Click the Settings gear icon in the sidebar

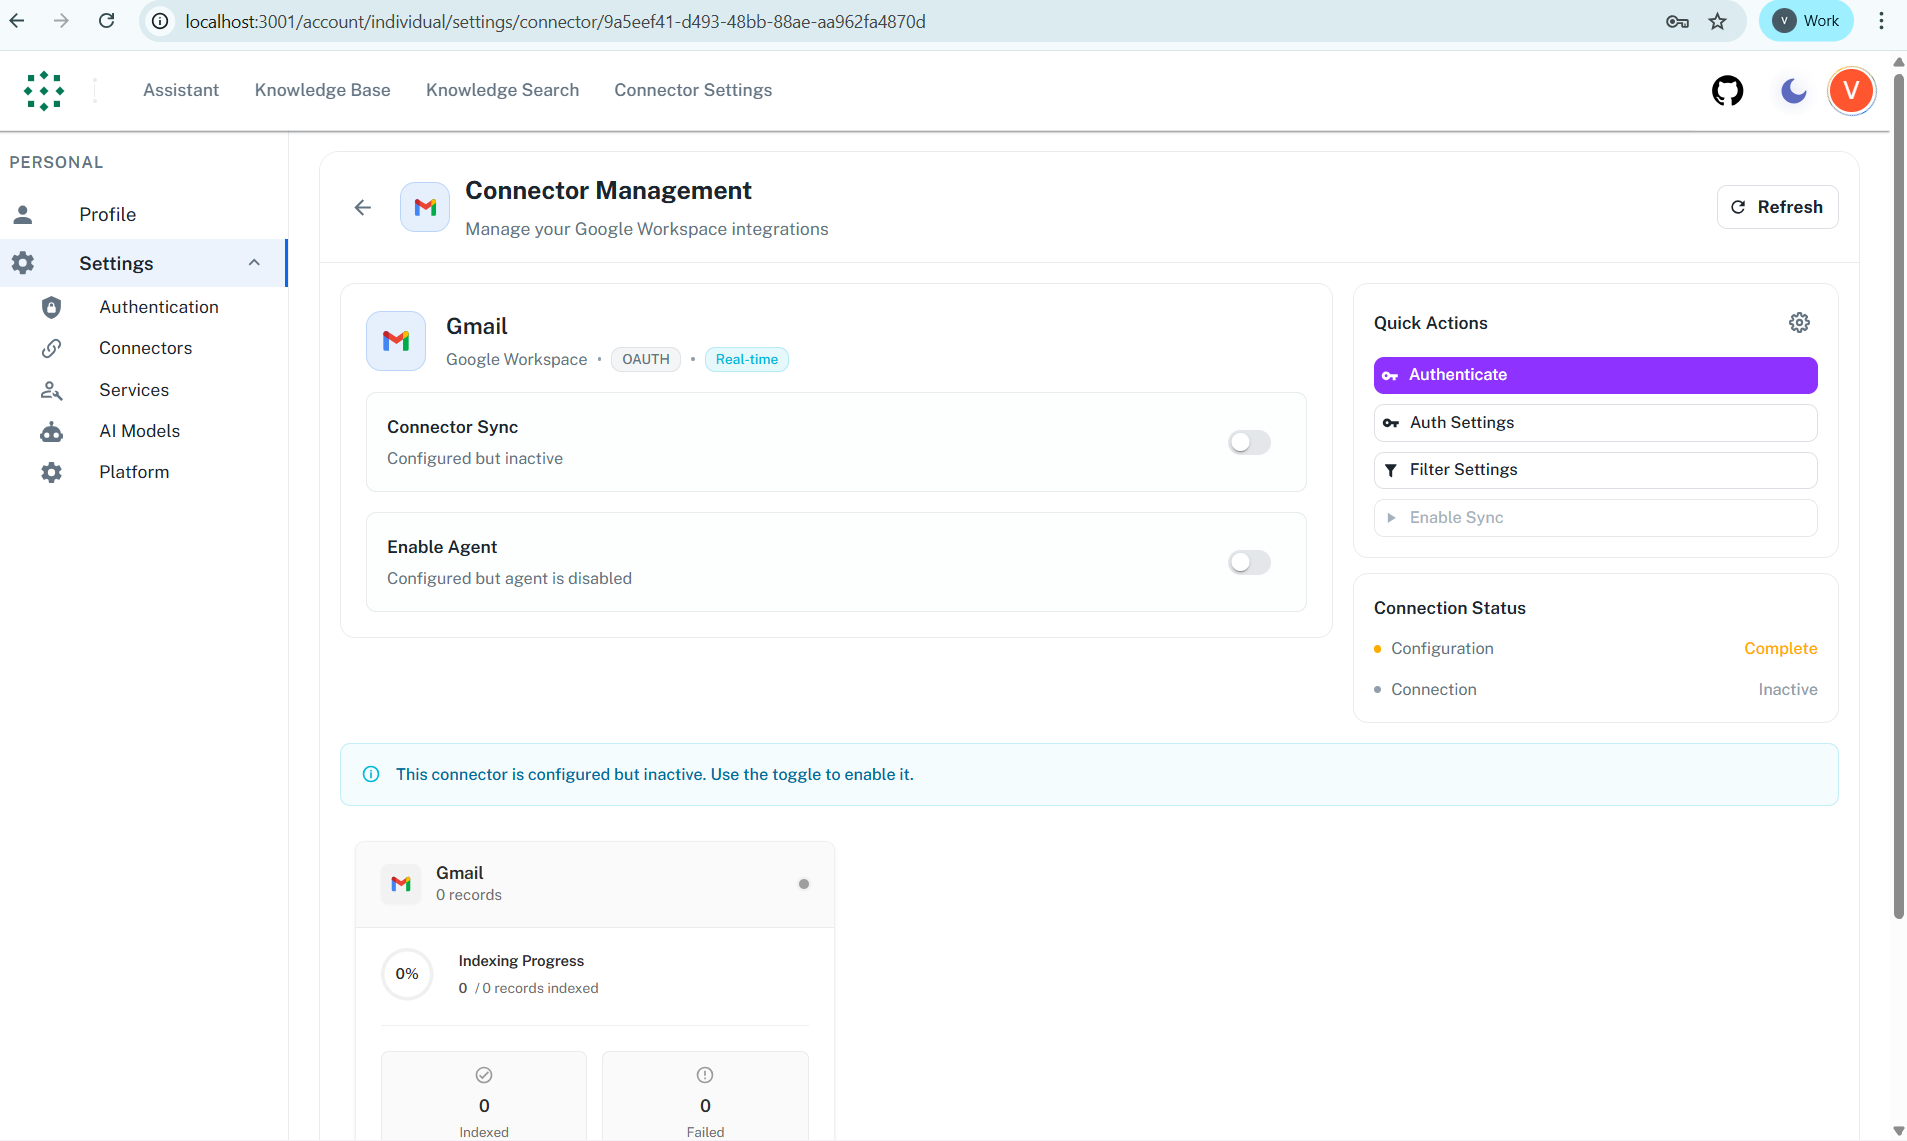coord(23,263)
